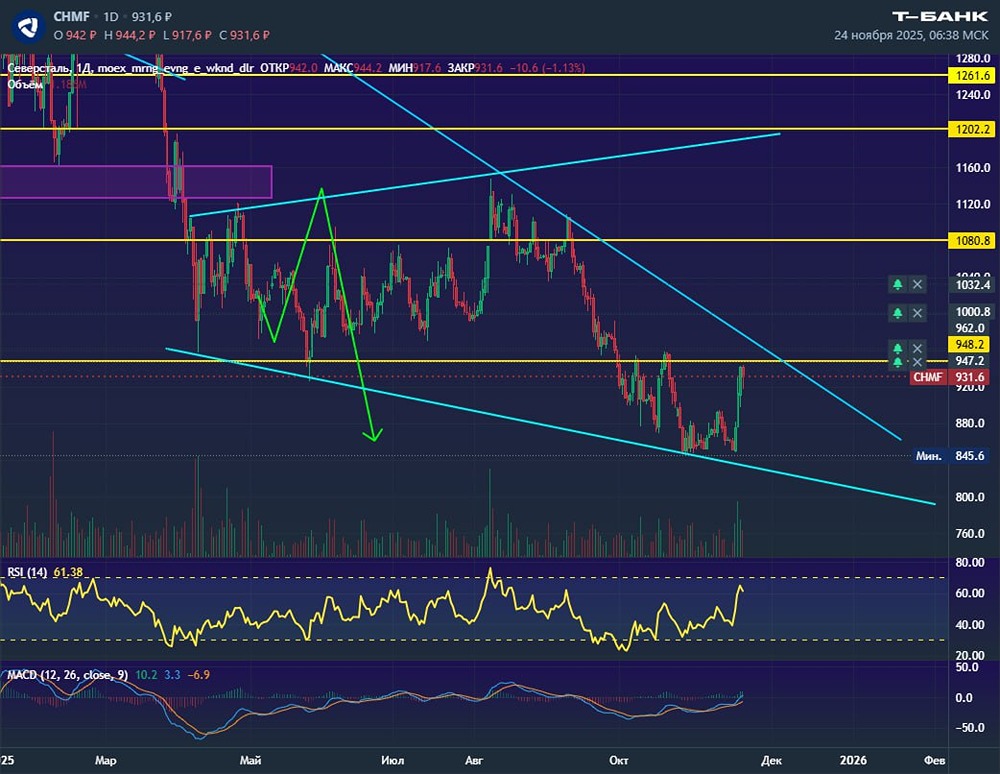Click the MACD value 10.2
The image size is (1000, 774).
point(146,675)
